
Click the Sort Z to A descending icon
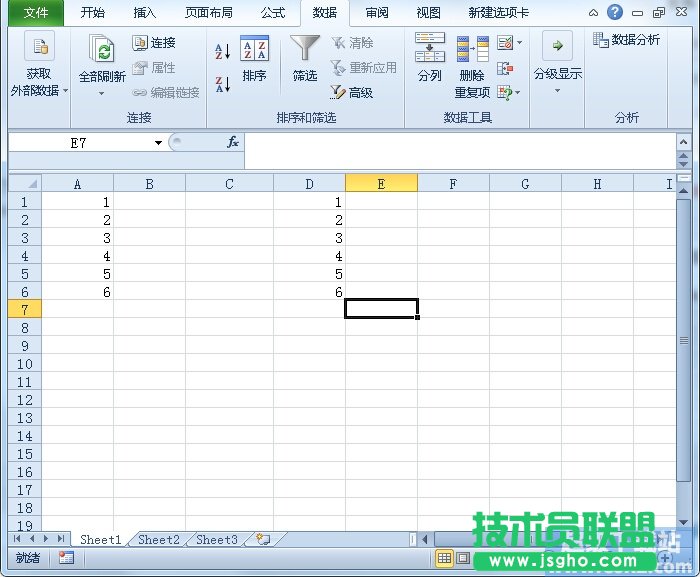click(223, 84)
